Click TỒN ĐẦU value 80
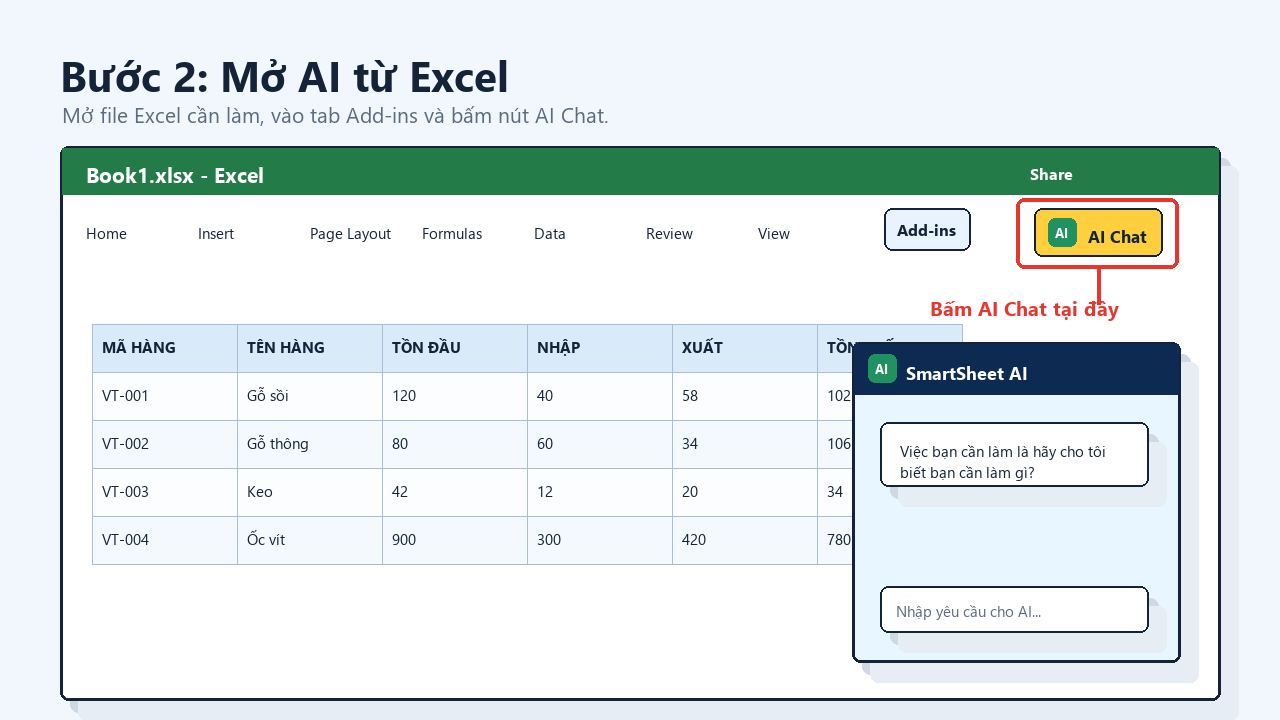This screenshot has width=1280, height=720. click(x=455, y=444)
